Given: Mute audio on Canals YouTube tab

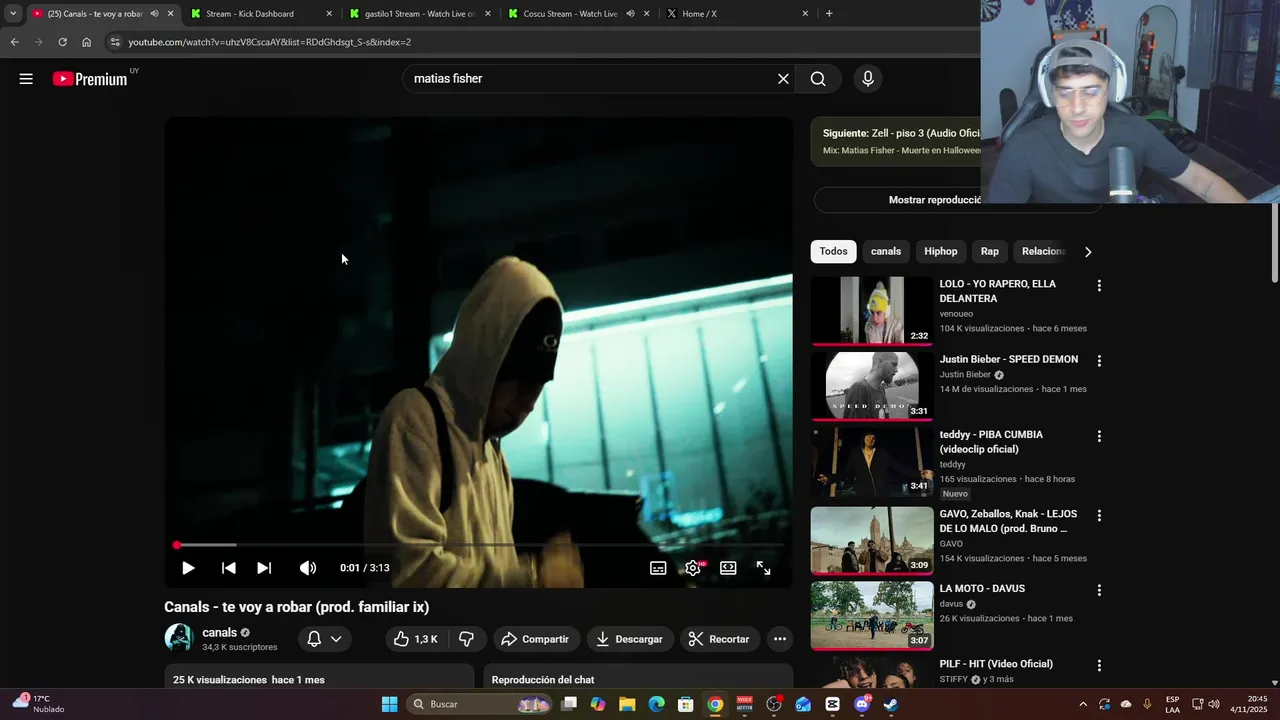Looking at the screenshot, I should tap(154, 14).
